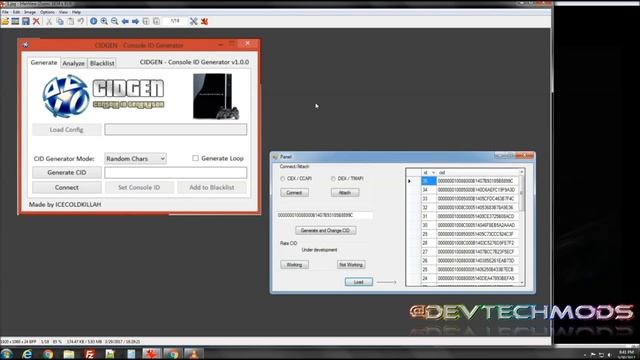This screenshot has height=360, width=640.
Task: Click the Open folder icon in IrfanView toolbar
Action: [x=5, y=21]
